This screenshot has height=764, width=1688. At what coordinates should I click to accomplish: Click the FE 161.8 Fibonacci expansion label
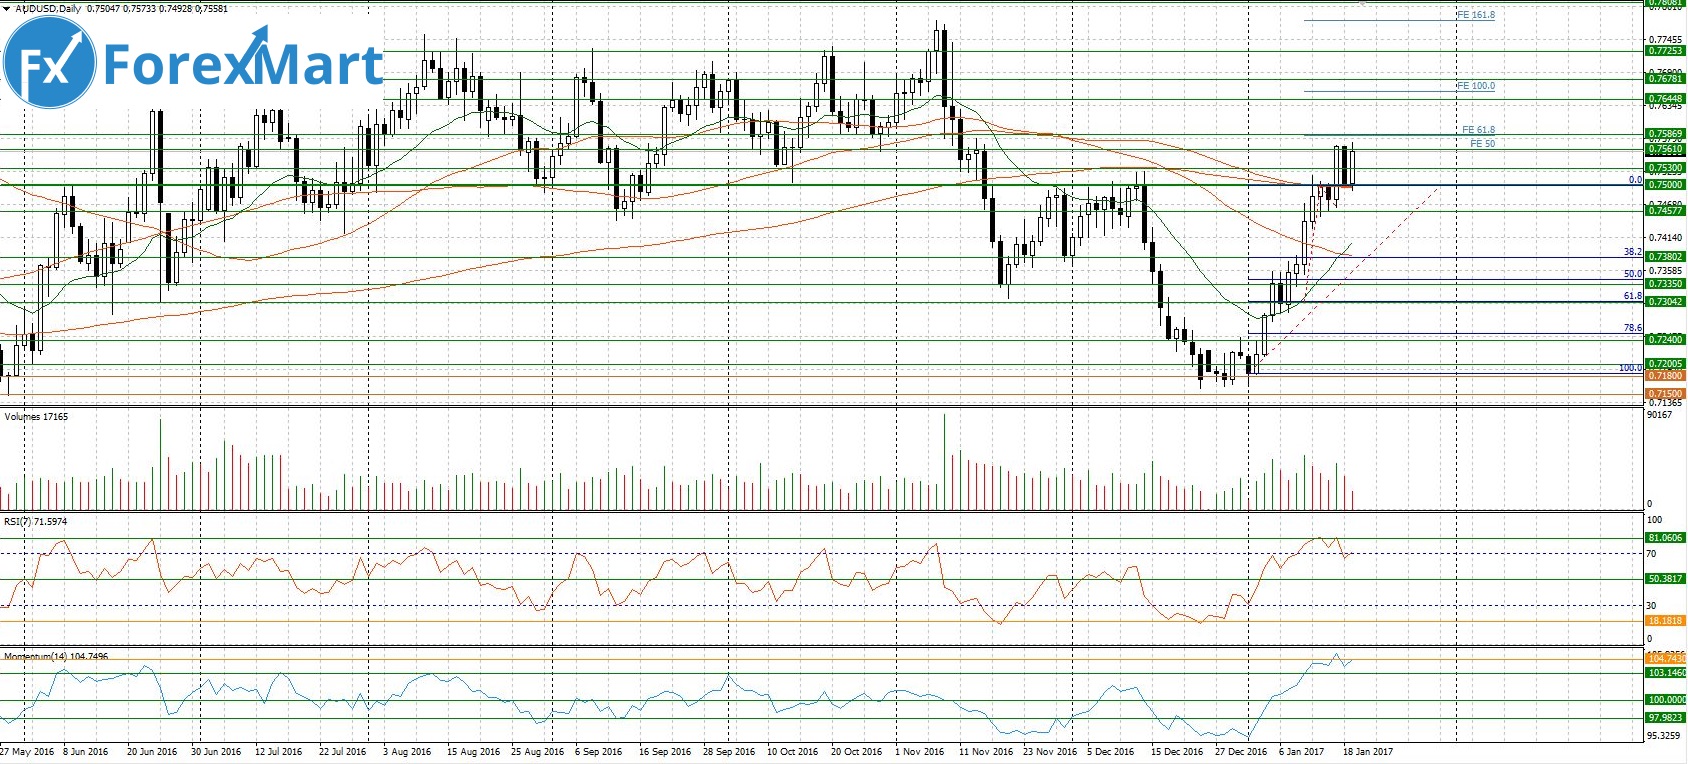coord(1476,16)
